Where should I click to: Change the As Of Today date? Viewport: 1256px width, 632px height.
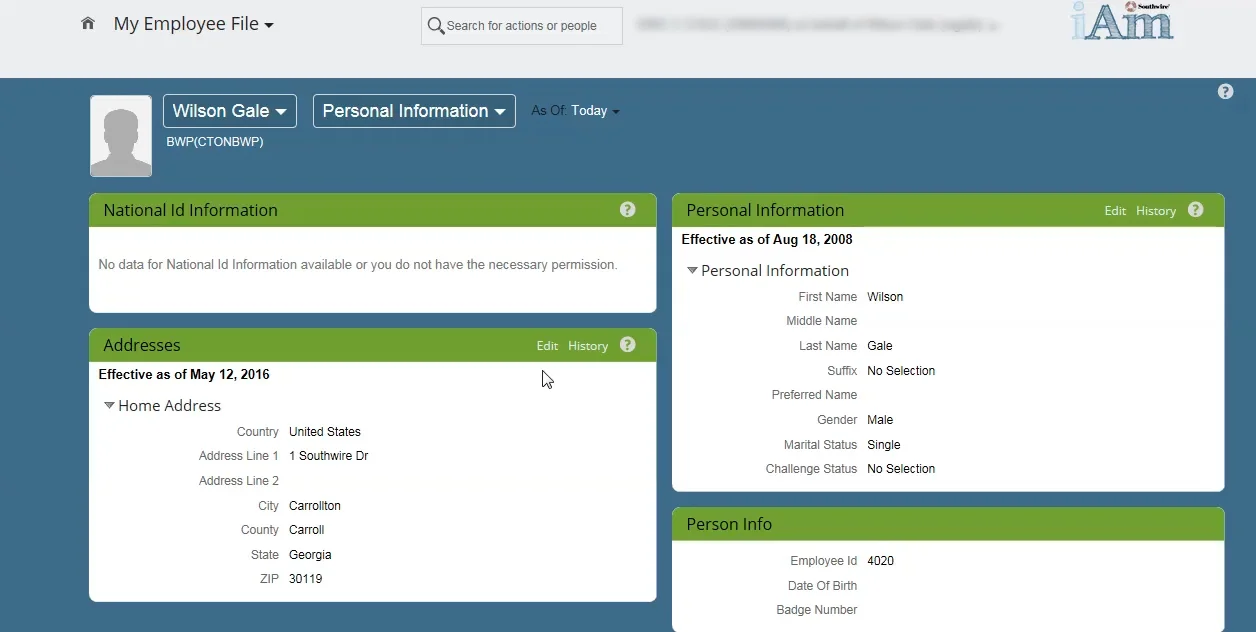595,111
